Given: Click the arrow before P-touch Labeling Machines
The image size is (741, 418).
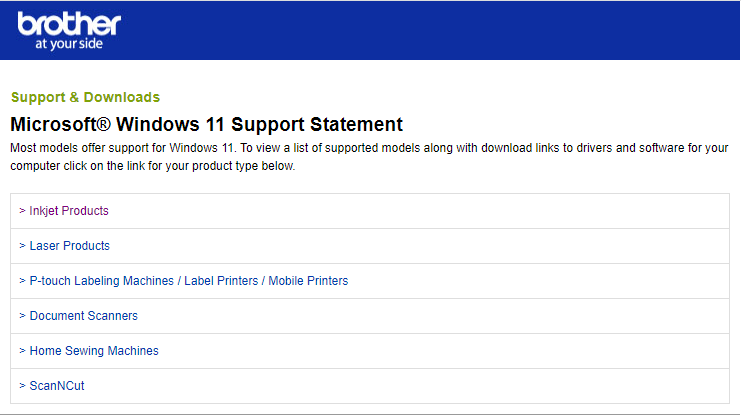Looking at the screenshot, I should coord(22,281).
